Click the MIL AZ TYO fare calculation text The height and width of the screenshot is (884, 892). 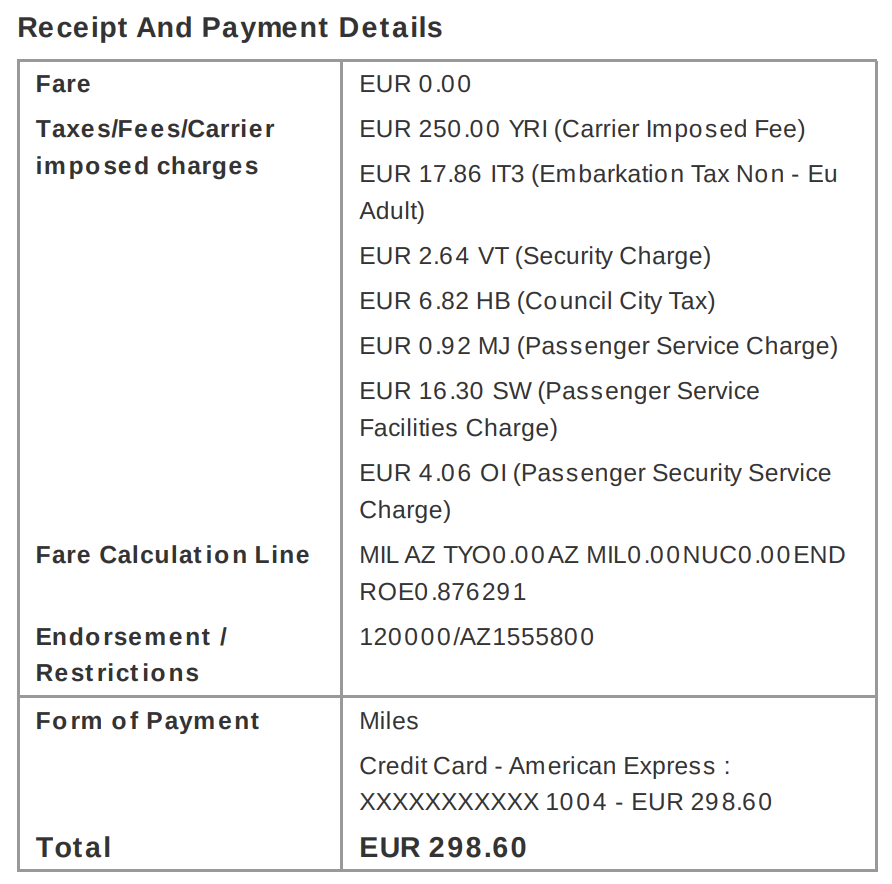click(602, 555)
